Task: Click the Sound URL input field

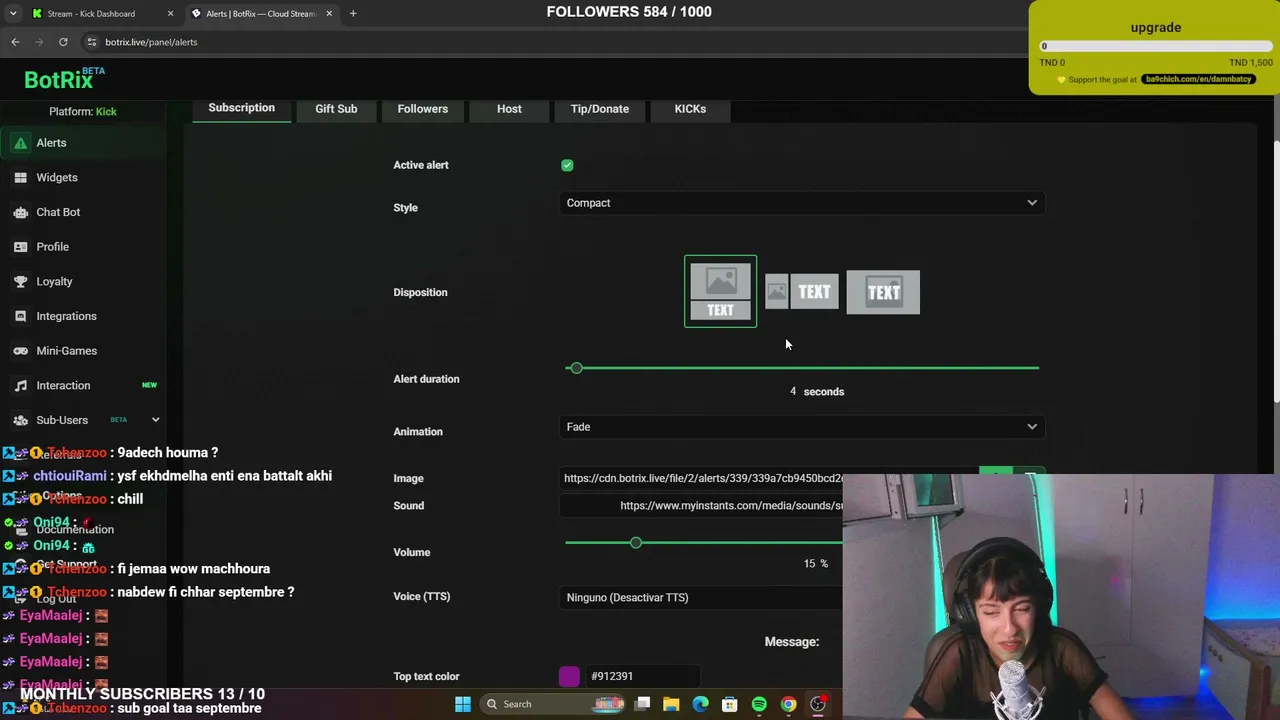Action: pyautogui.click(x=702, y=505)
